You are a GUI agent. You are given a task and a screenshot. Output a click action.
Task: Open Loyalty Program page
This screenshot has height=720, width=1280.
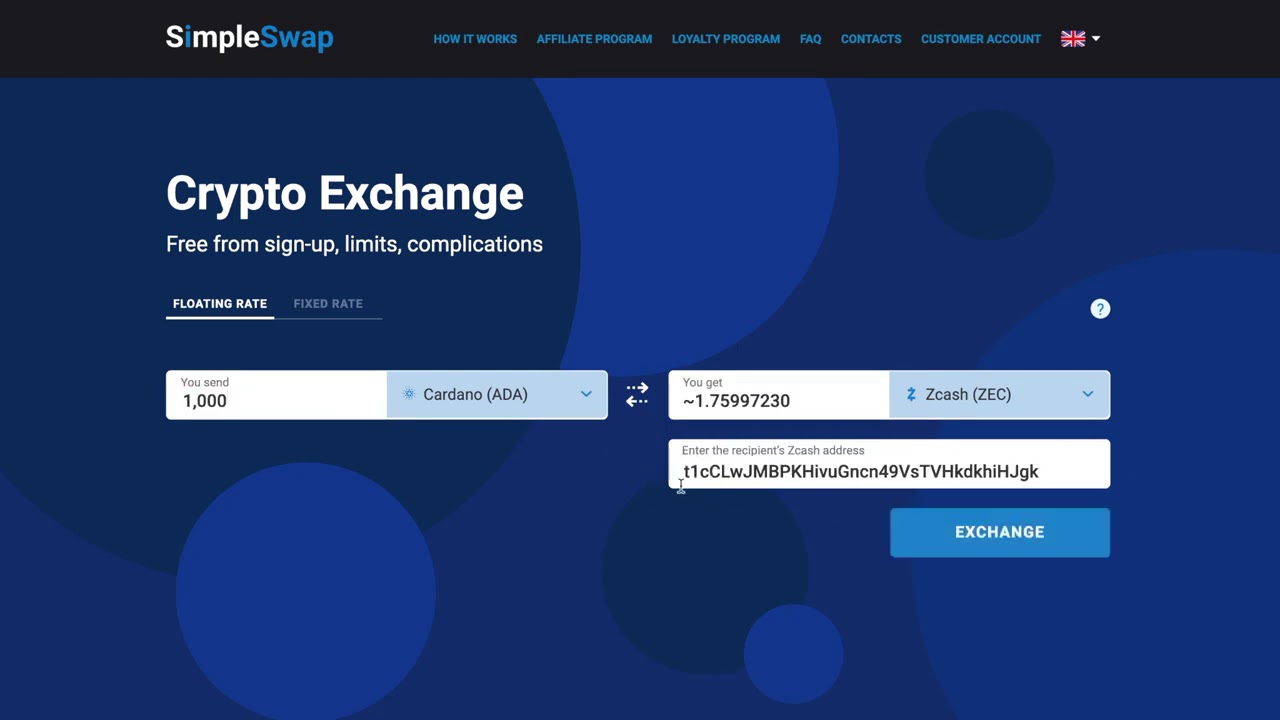726,39
